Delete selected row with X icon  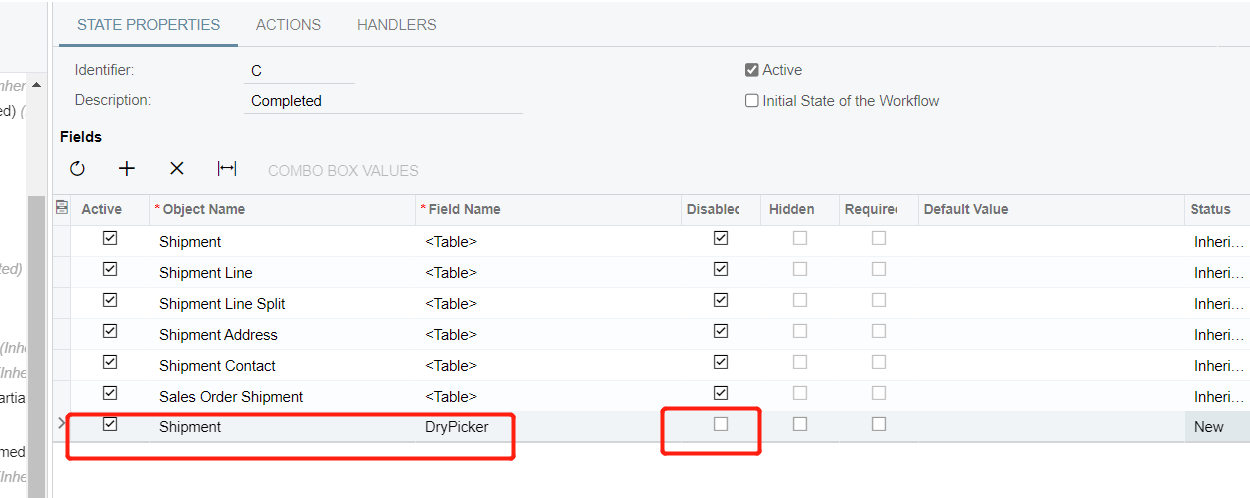[x=177, y=169]
